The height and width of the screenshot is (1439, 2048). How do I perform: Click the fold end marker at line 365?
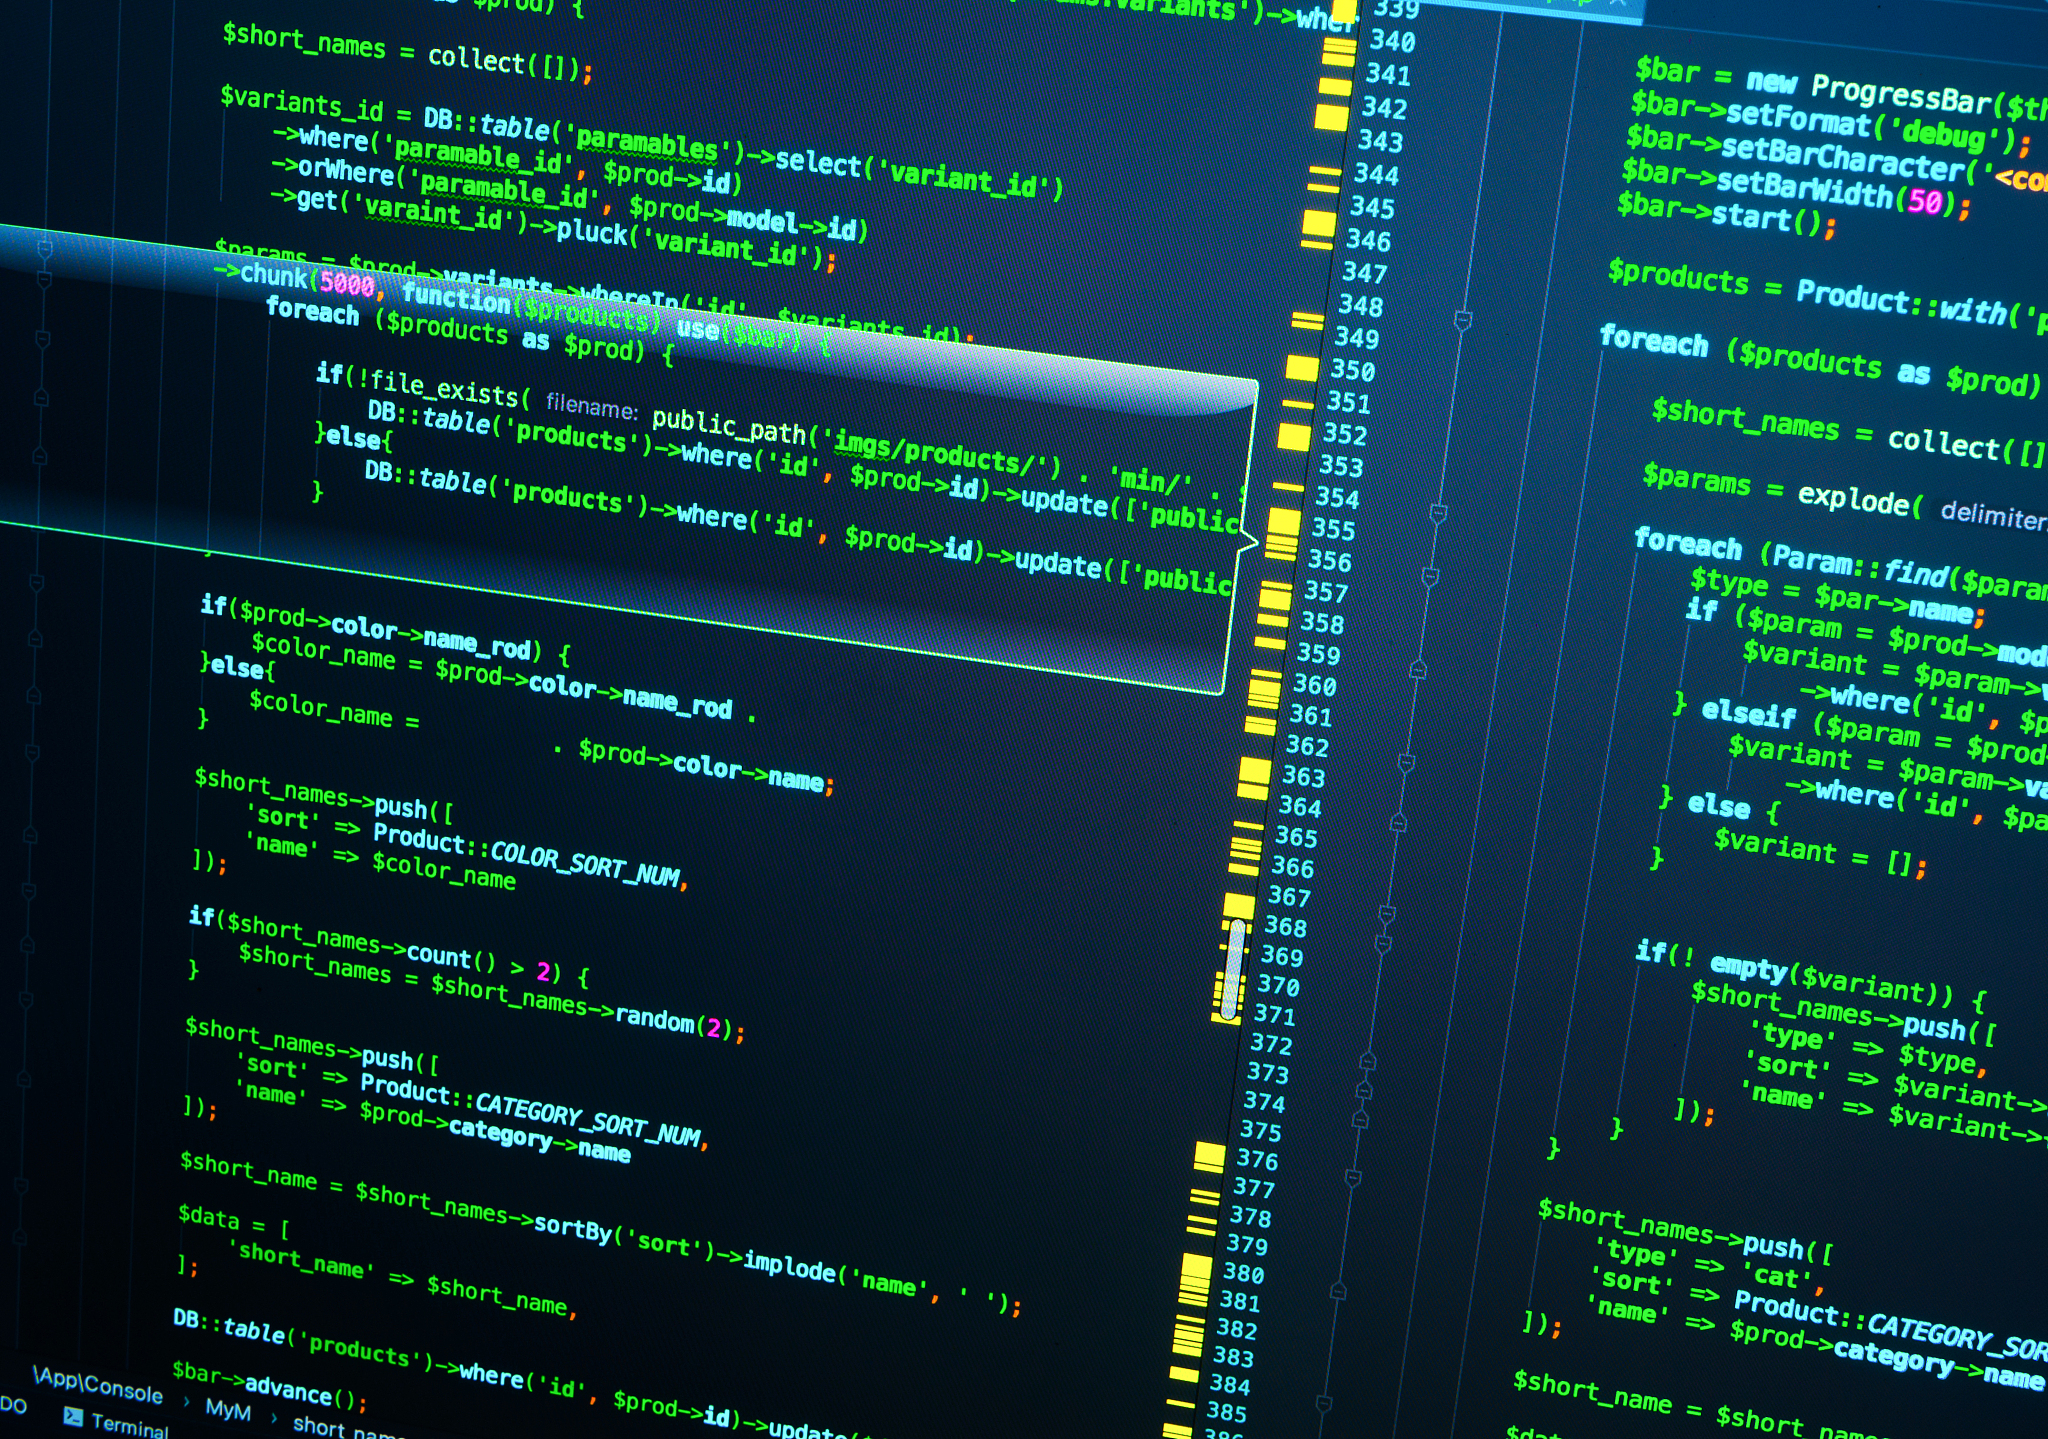[1399, 823]
